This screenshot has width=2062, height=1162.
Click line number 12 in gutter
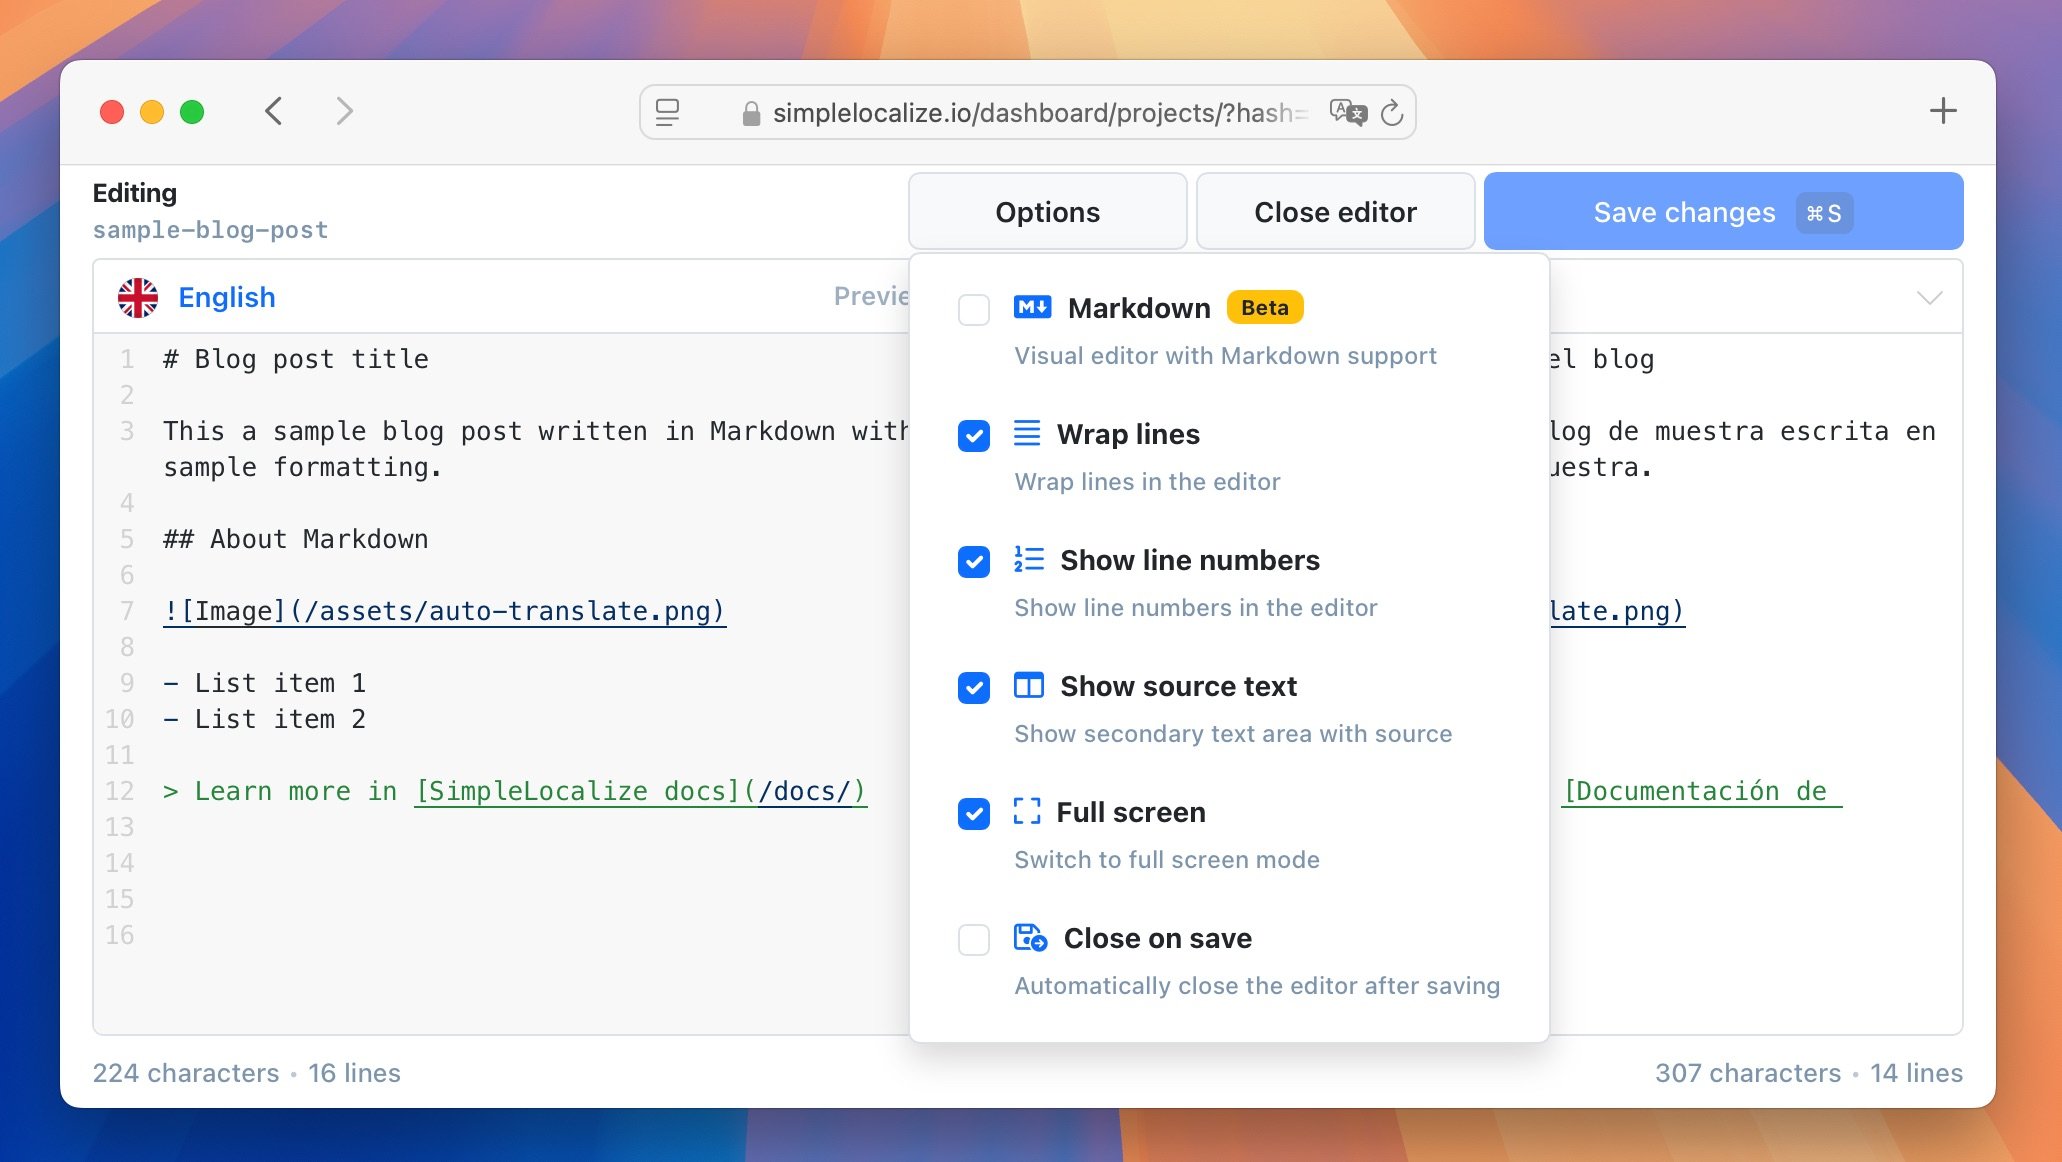(120, 791)
